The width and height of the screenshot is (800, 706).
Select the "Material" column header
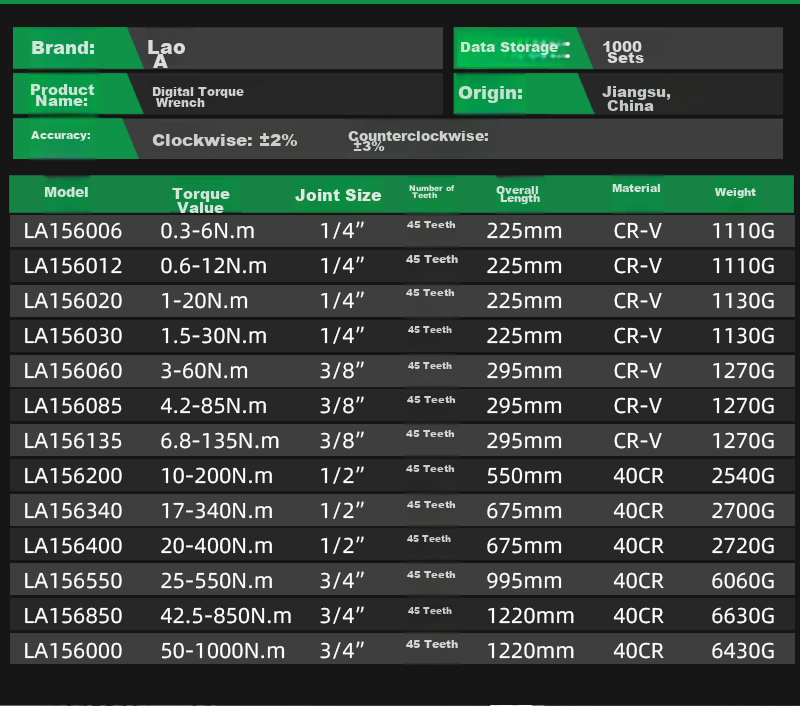(x=636, y=188)
